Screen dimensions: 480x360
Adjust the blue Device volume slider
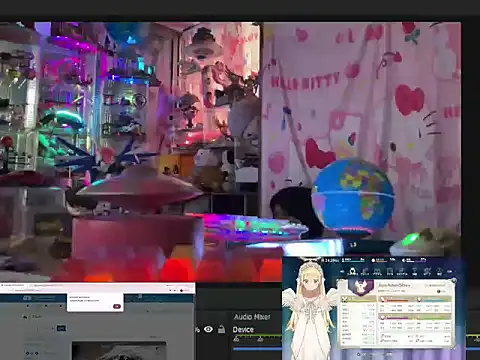pyautogui.click(x=257, y=349)
